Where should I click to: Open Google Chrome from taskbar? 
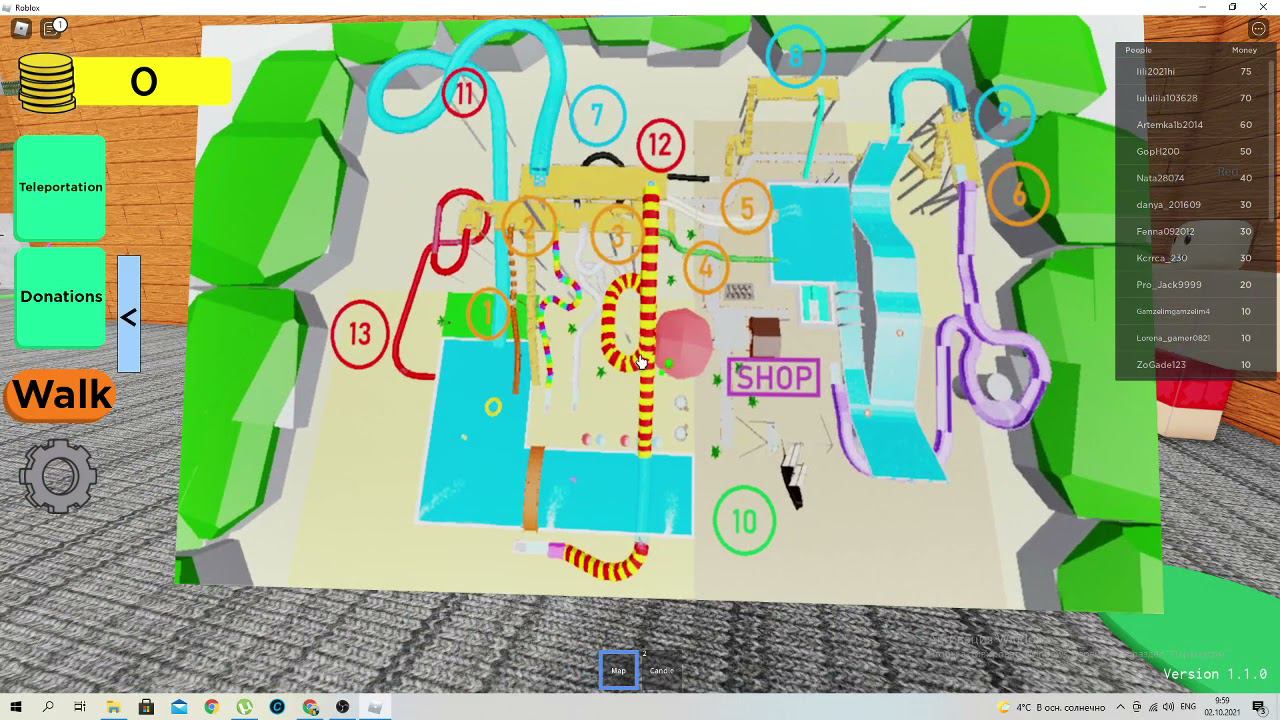coord(212,707)
